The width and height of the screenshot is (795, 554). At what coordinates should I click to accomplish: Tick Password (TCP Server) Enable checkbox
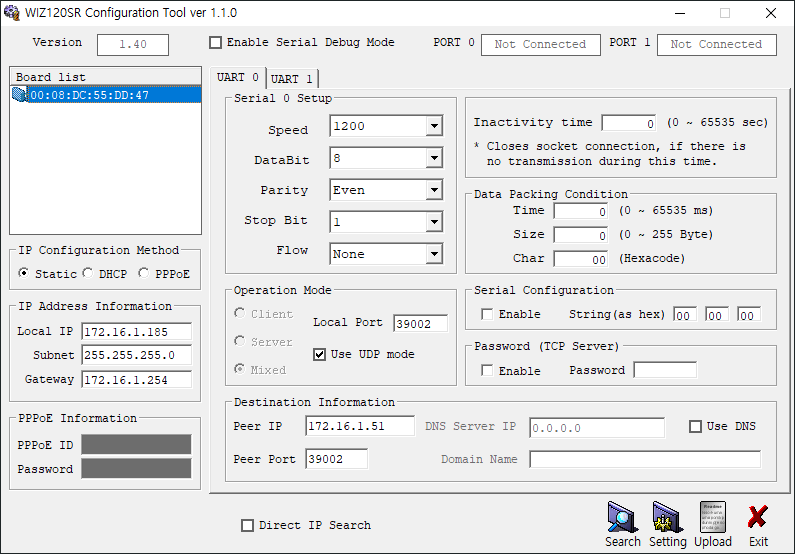coord(487,371)
